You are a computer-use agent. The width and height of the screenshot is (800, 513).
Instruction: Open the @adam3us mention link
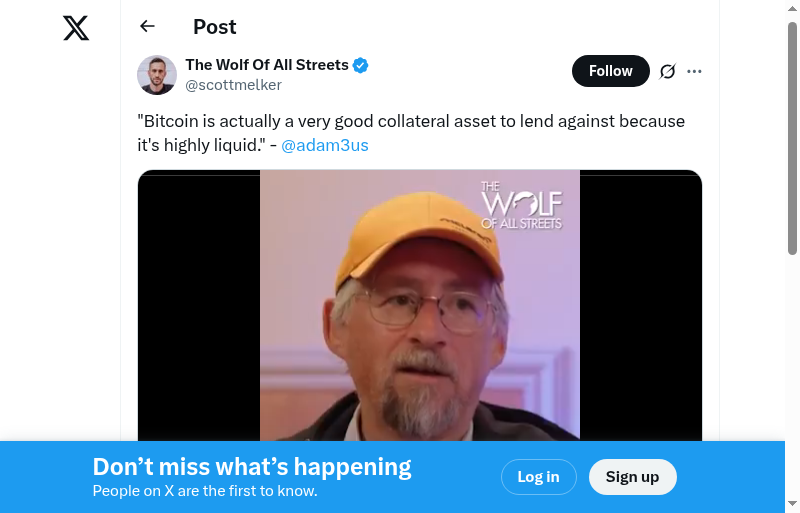click(325, 145)
